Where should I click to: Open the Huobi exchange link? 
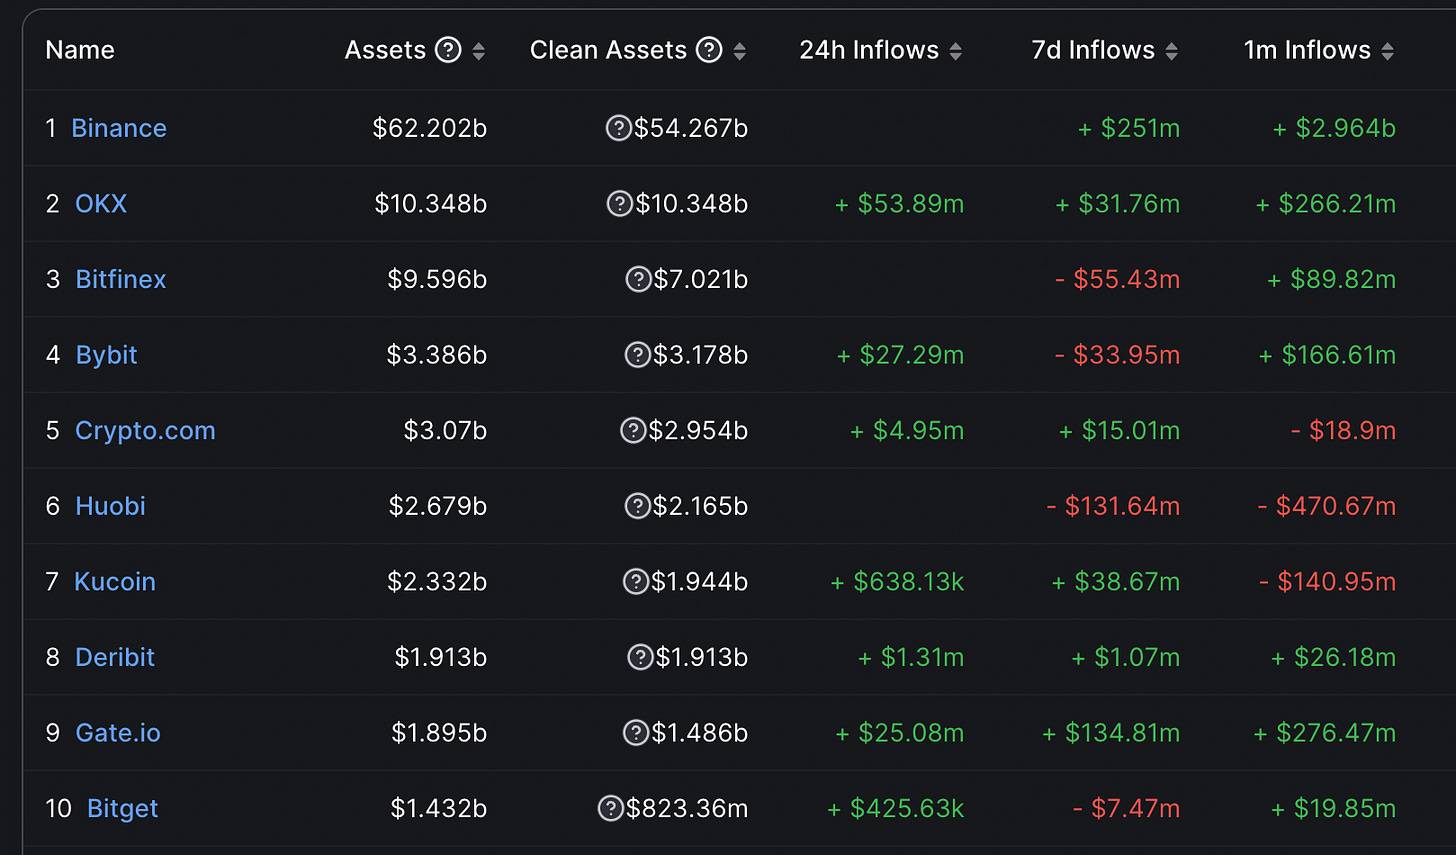[110, 506]
